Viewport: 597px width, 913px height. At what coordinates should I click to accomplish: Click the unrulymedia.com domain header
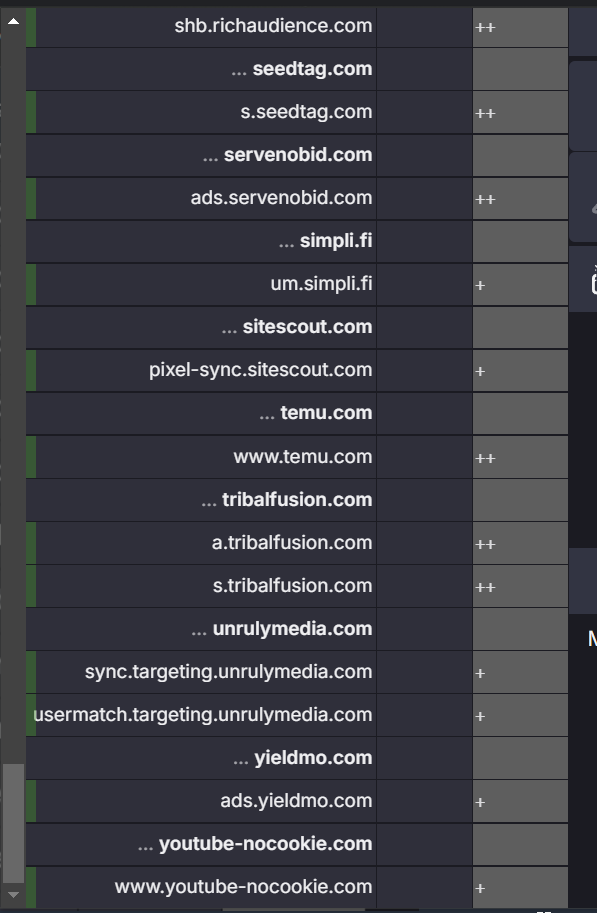[201, 629]
